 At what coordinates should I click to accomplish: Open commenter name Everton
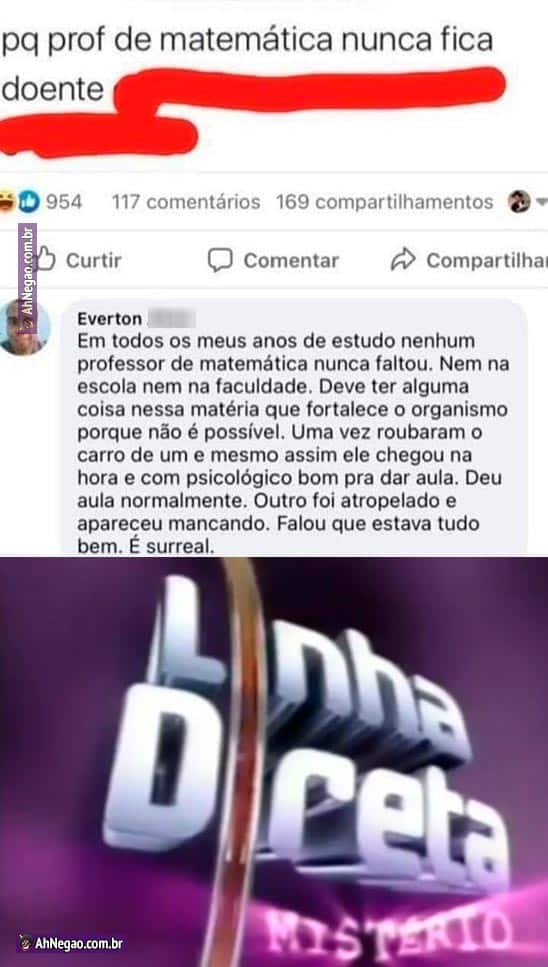(110, 319)
